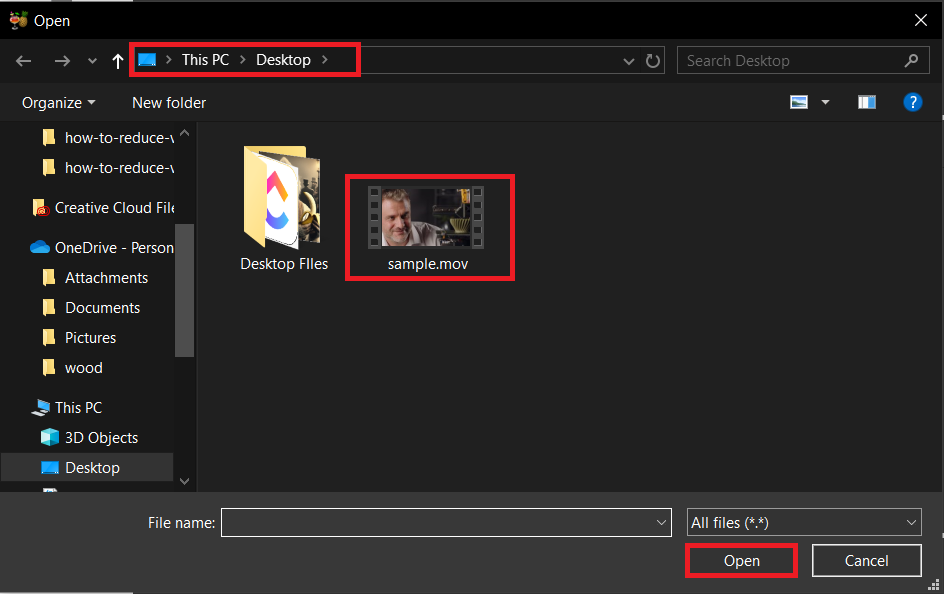944x594 pixels.
Task: Open the Organize dropdown menu
Action: (x=57, y=102)
